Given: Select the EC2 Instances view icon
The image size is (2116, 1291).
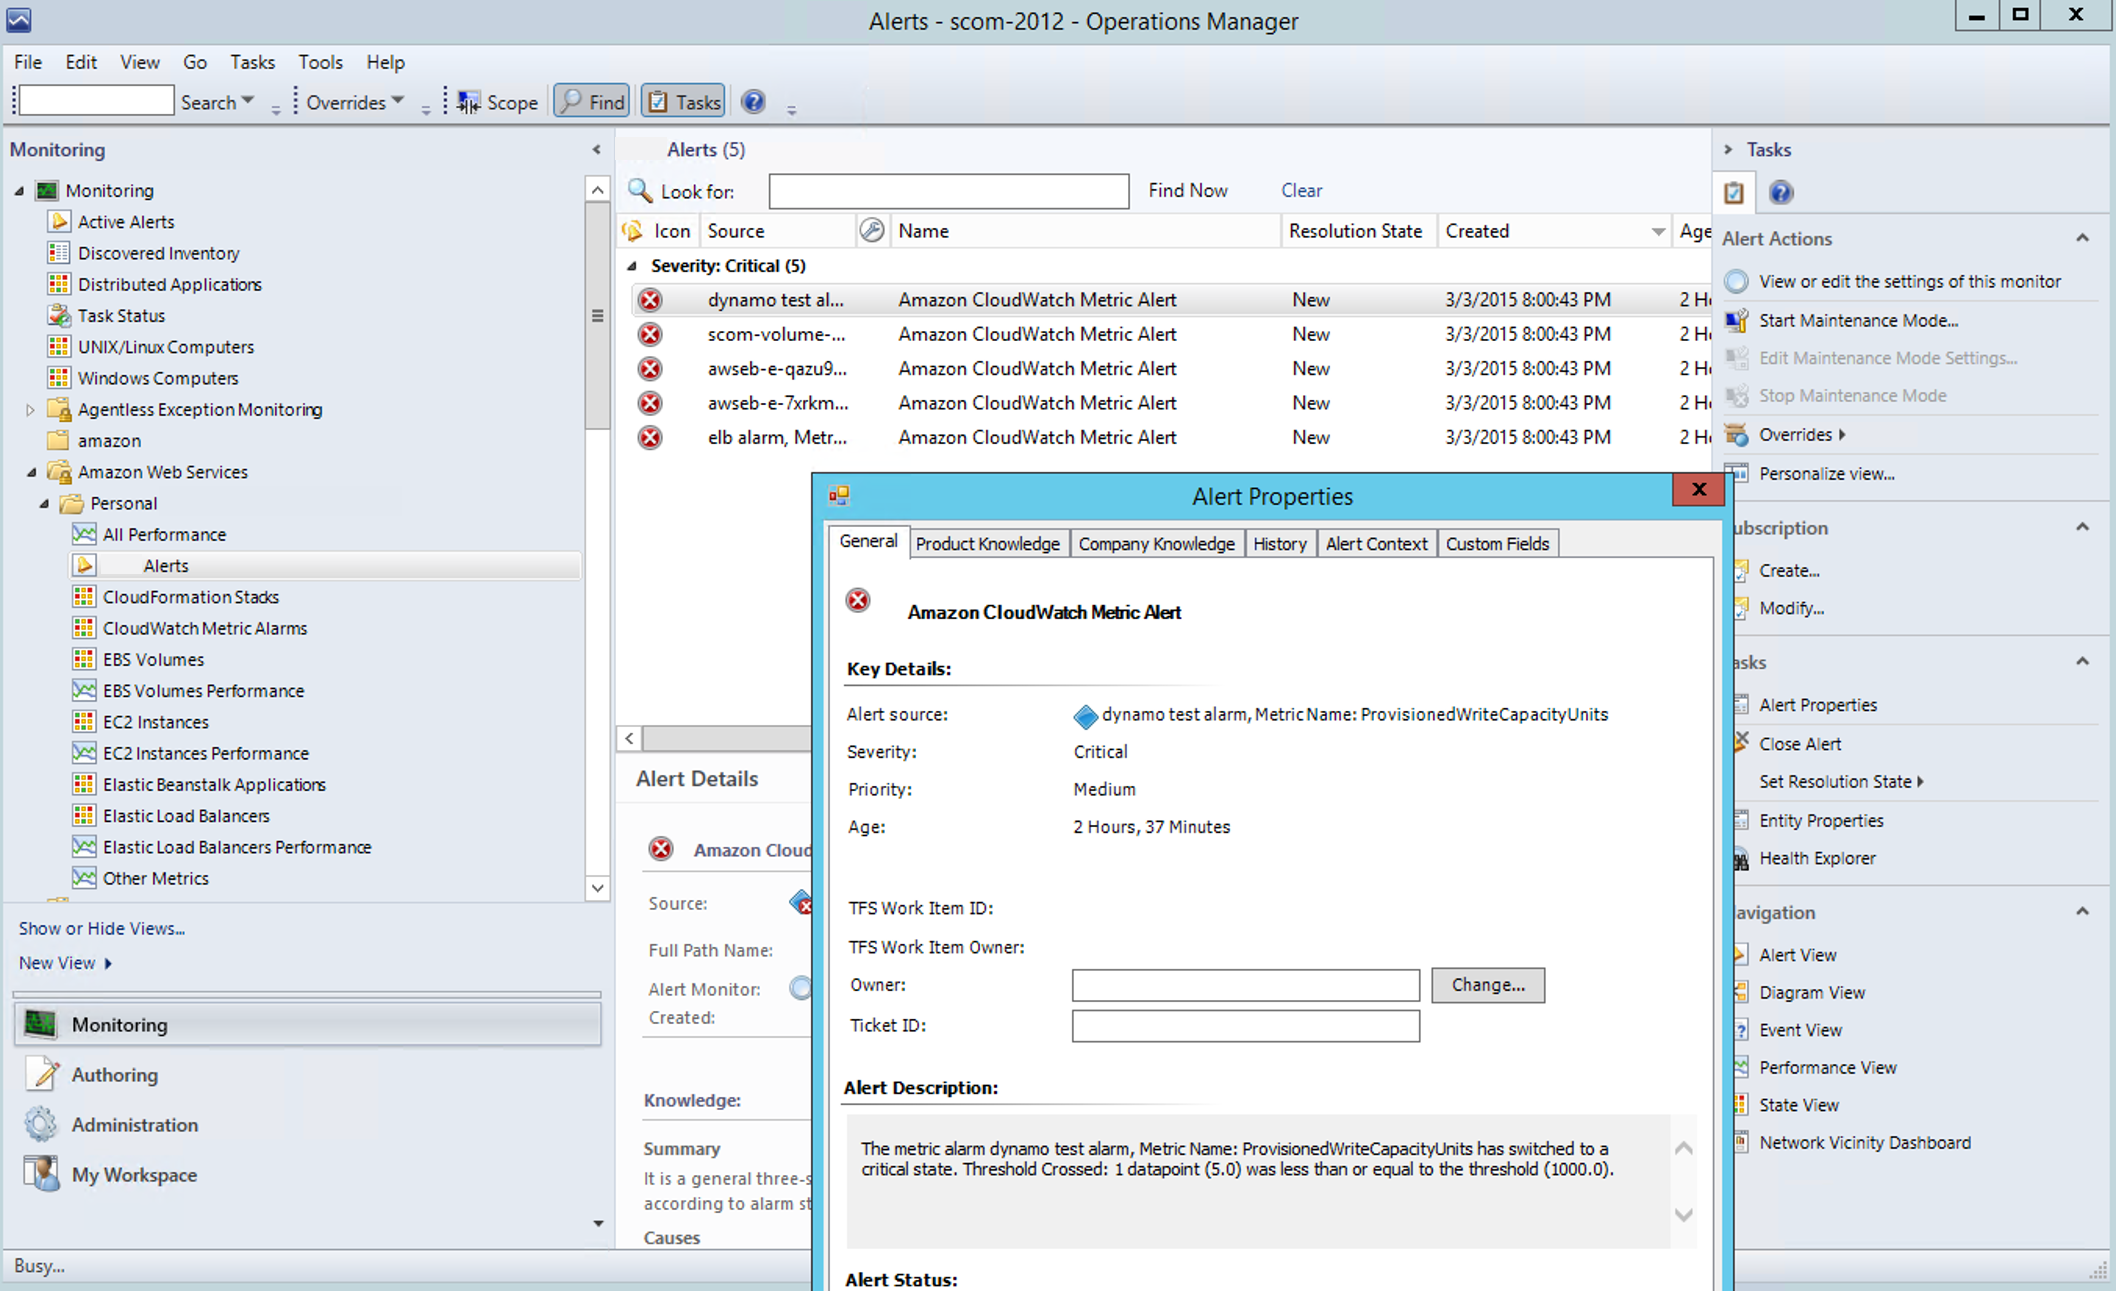Looking at the screenshot, I should [84, 722].
